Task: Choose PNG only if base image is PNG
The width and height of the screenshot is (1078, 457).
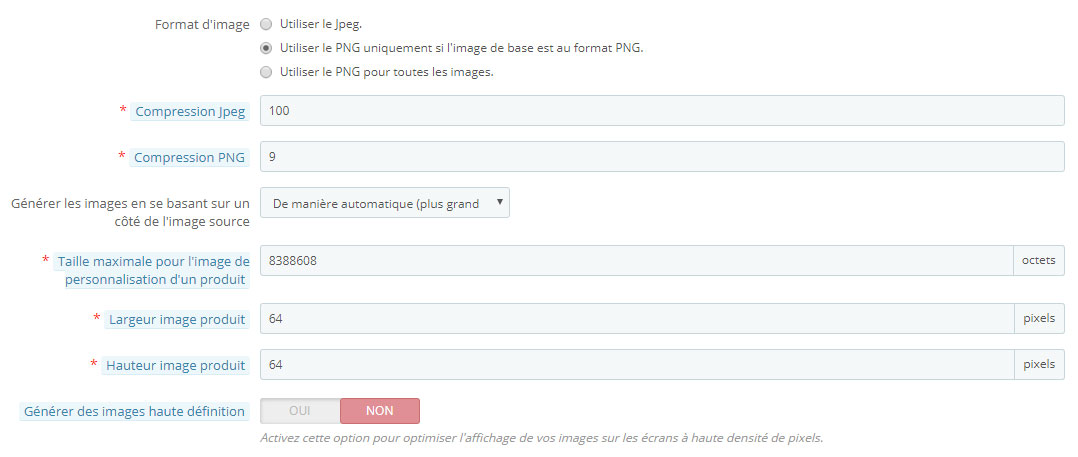Action: pyautogui.click(x=266, y=48)
